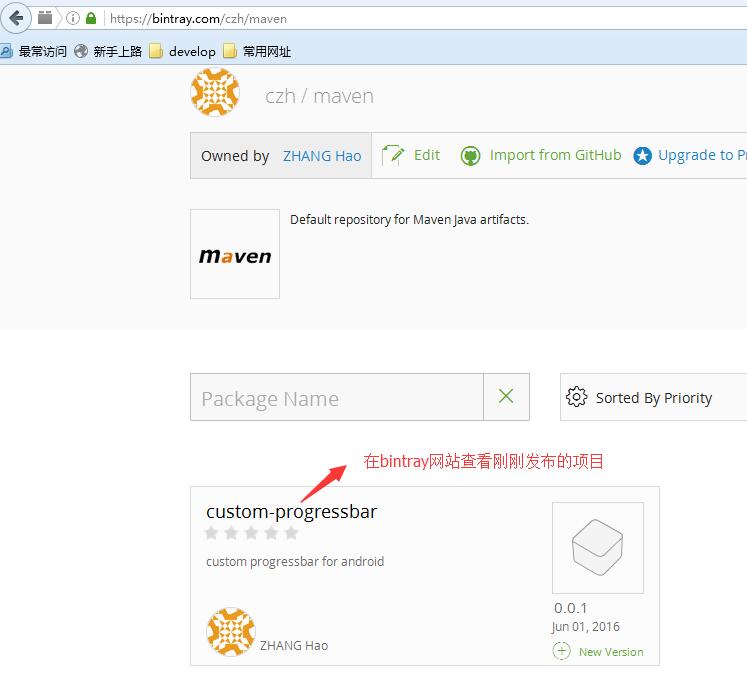
Task: Open the 常用网址 bookmarks folder
Action: coord(257,51)
